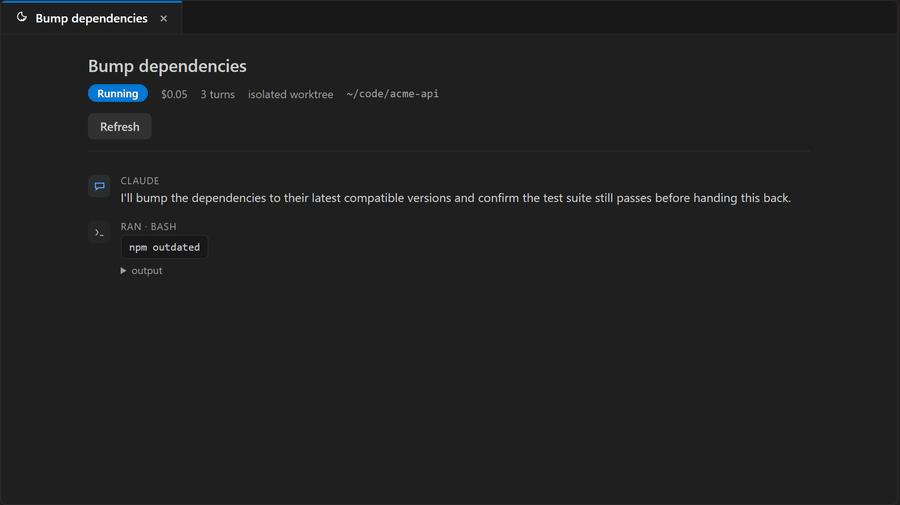Click the ~/code/acme-api path

click(393, 94)
